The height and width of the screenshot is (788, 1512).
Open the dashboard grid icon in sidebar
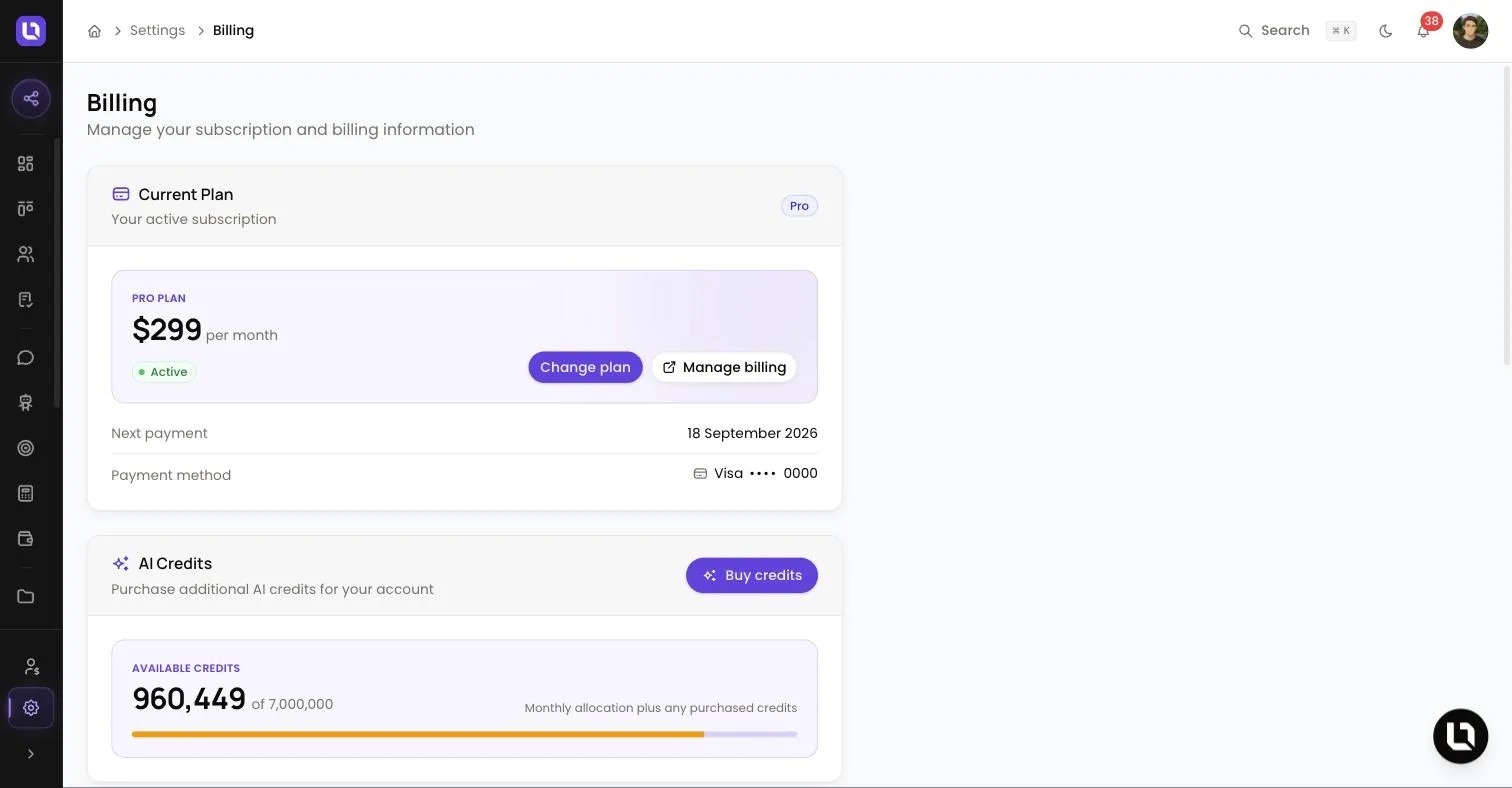click(x=26, y=163)
